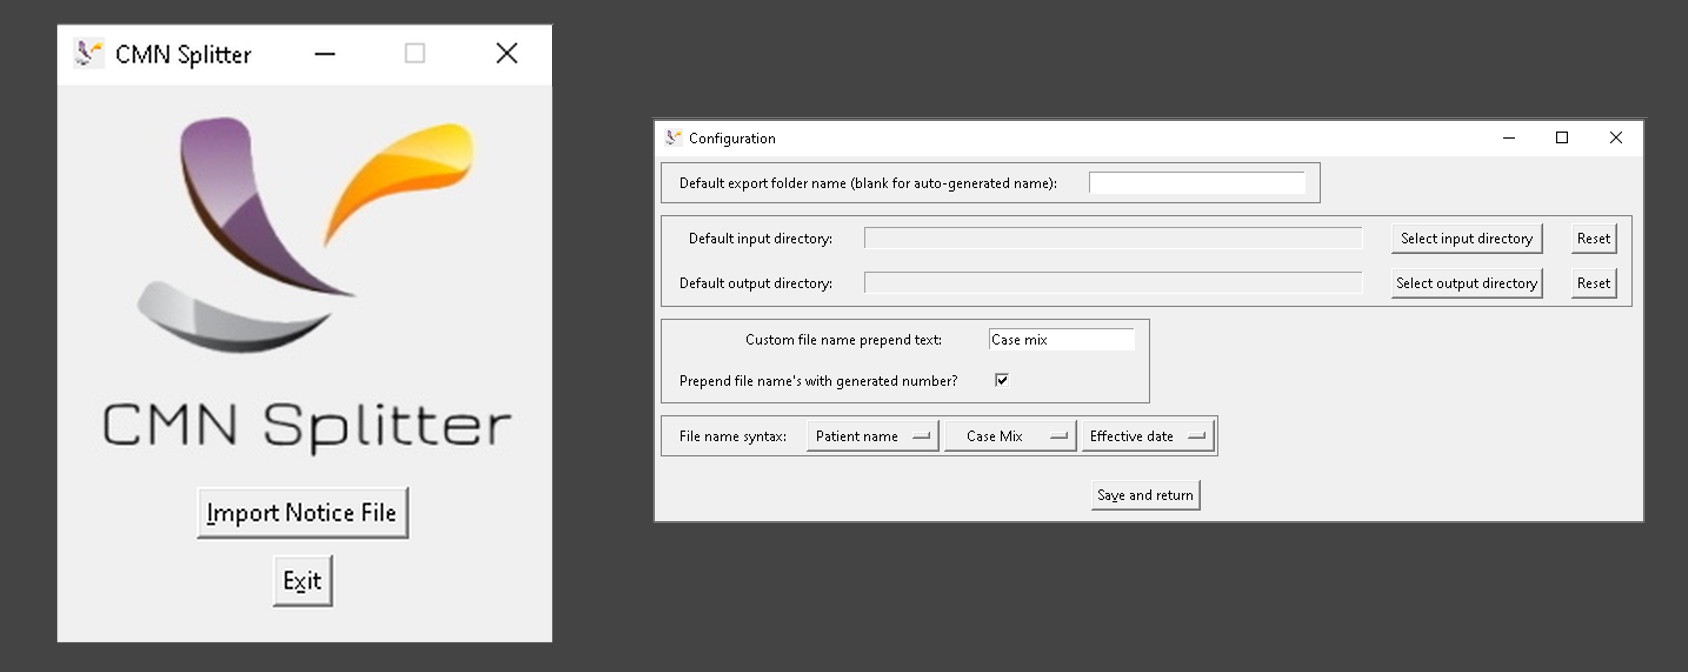Click Select output directory button
Screen dimensions: 1688x672
coord(1466,283)
